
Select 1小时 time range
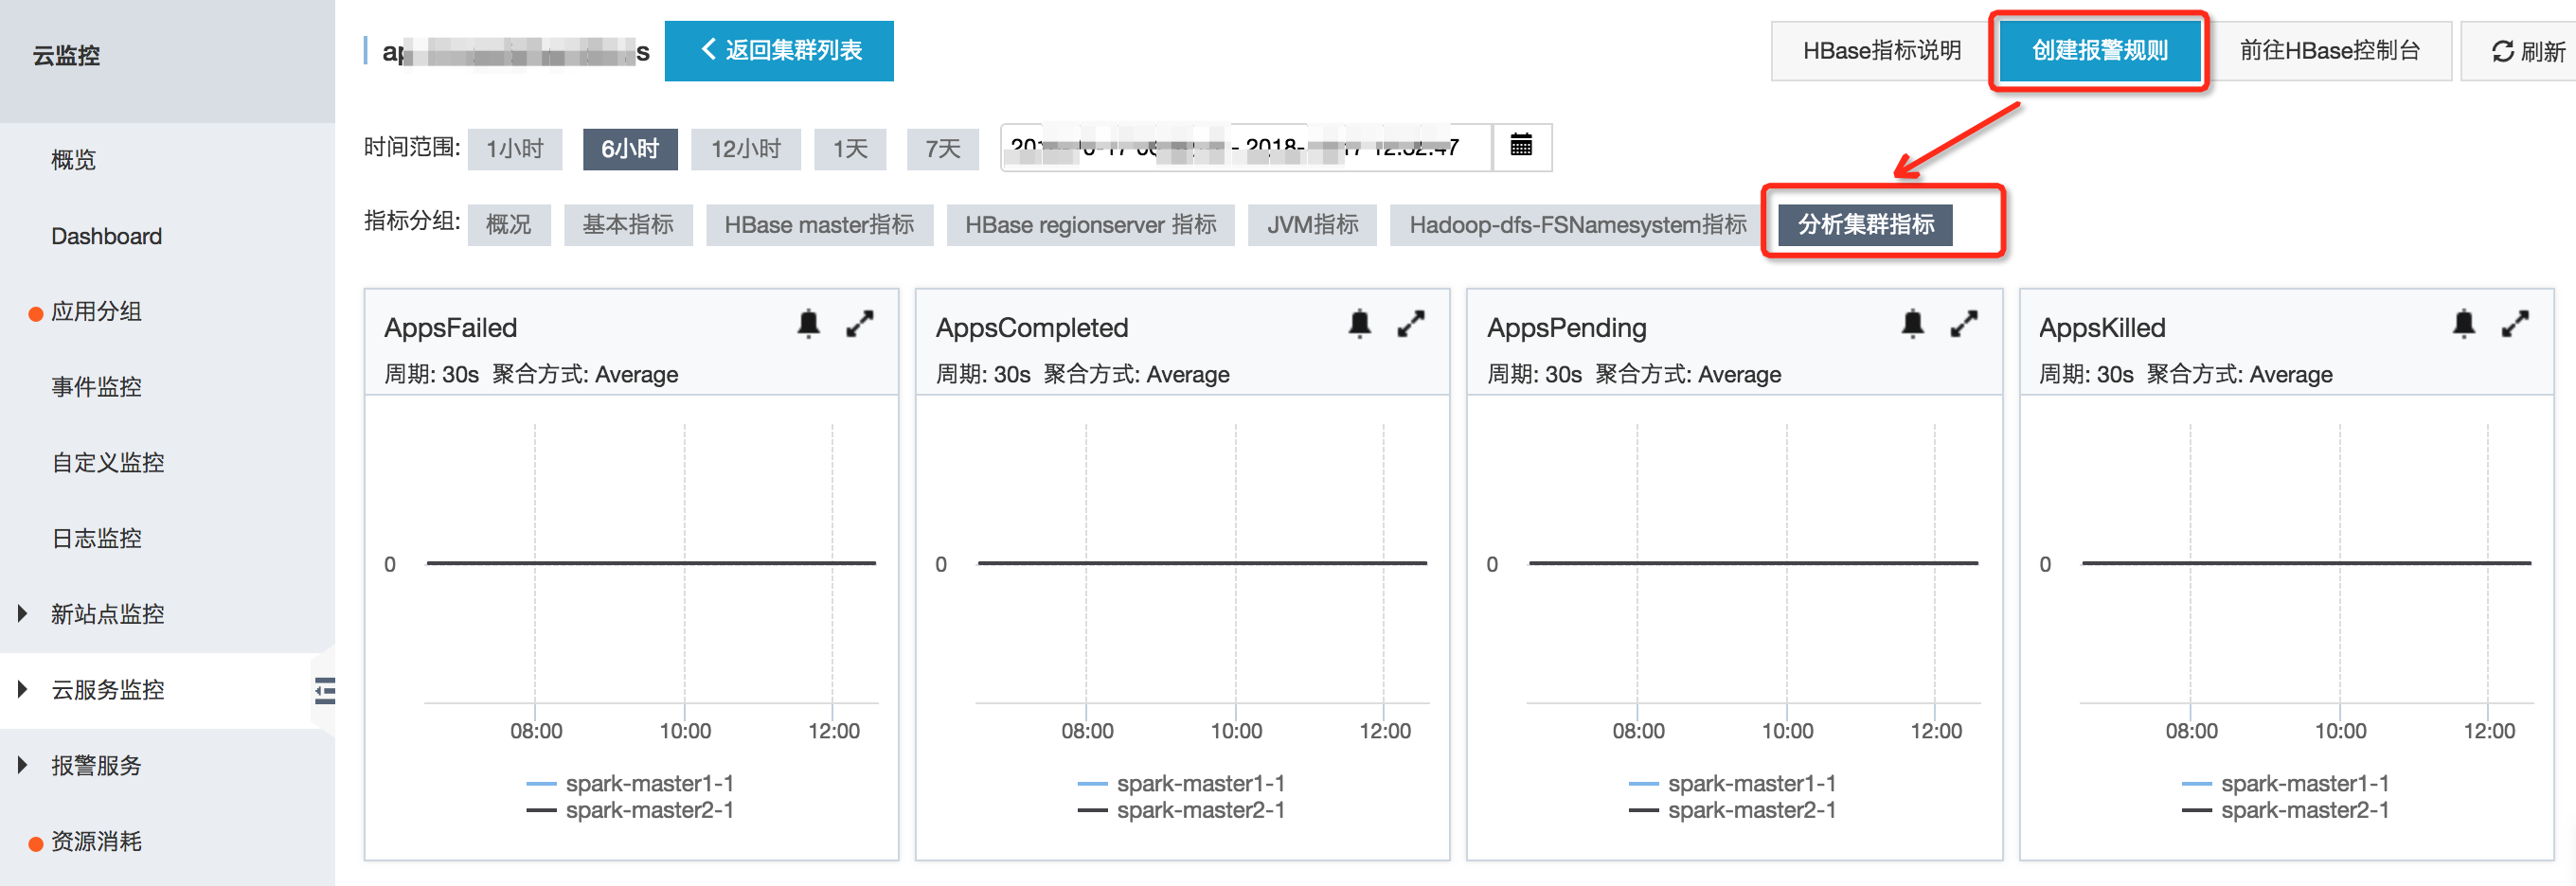515,149
